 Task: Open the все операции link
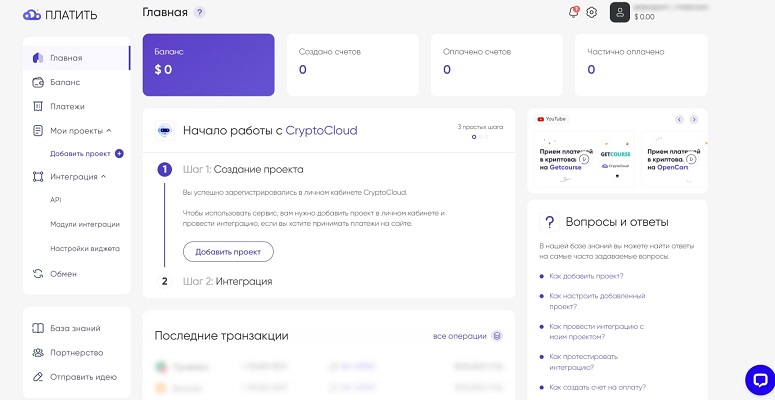[x=460, y=336]
